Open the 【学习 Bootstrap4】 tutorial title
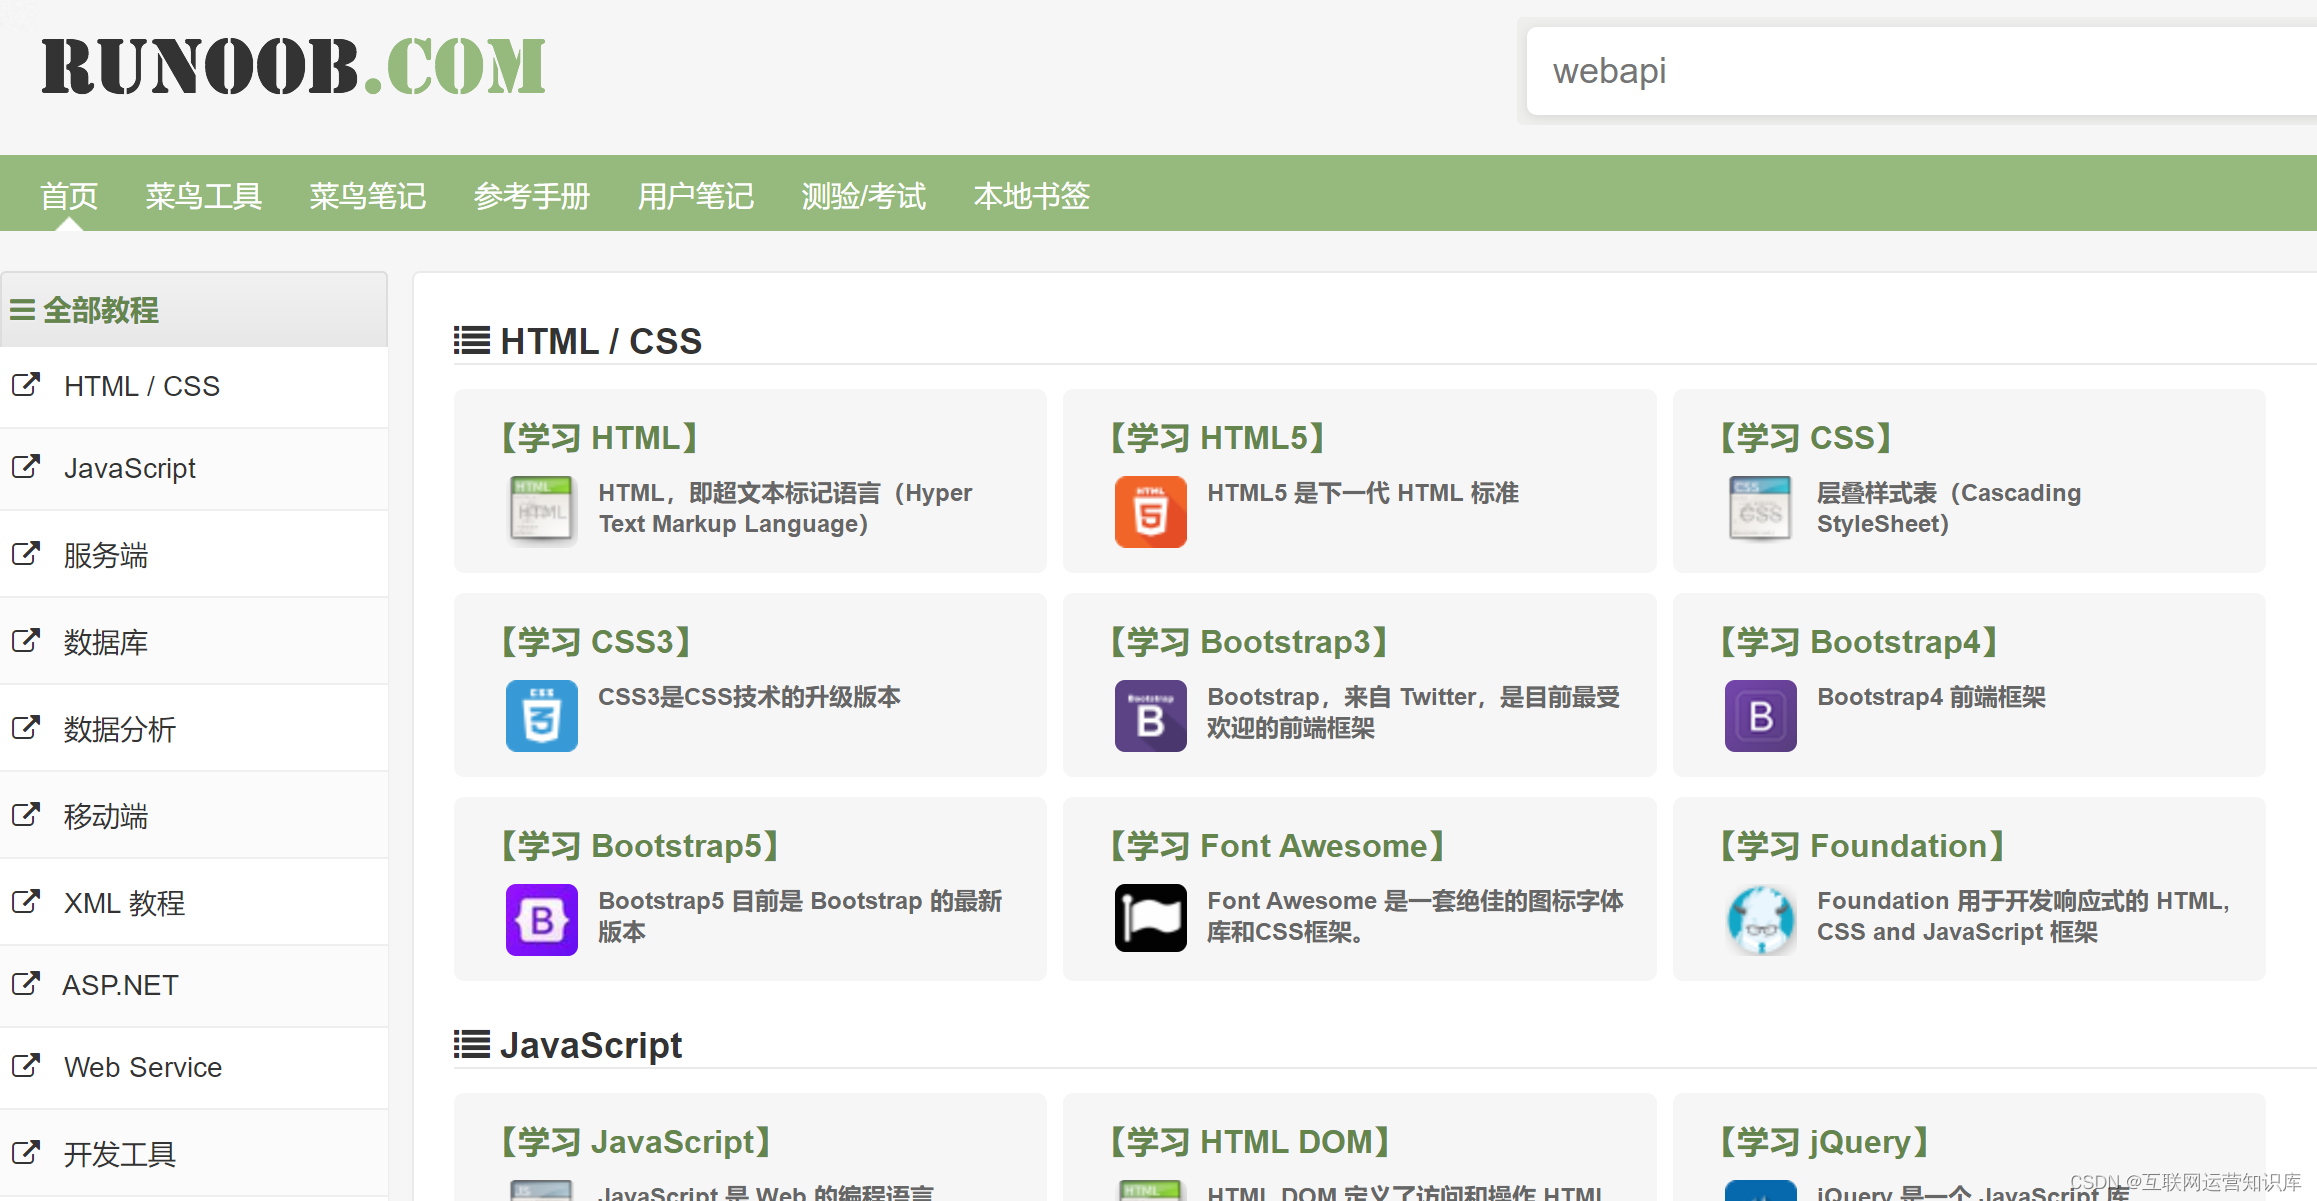The image size is (2317, 1201). (x=1859, y=642)
